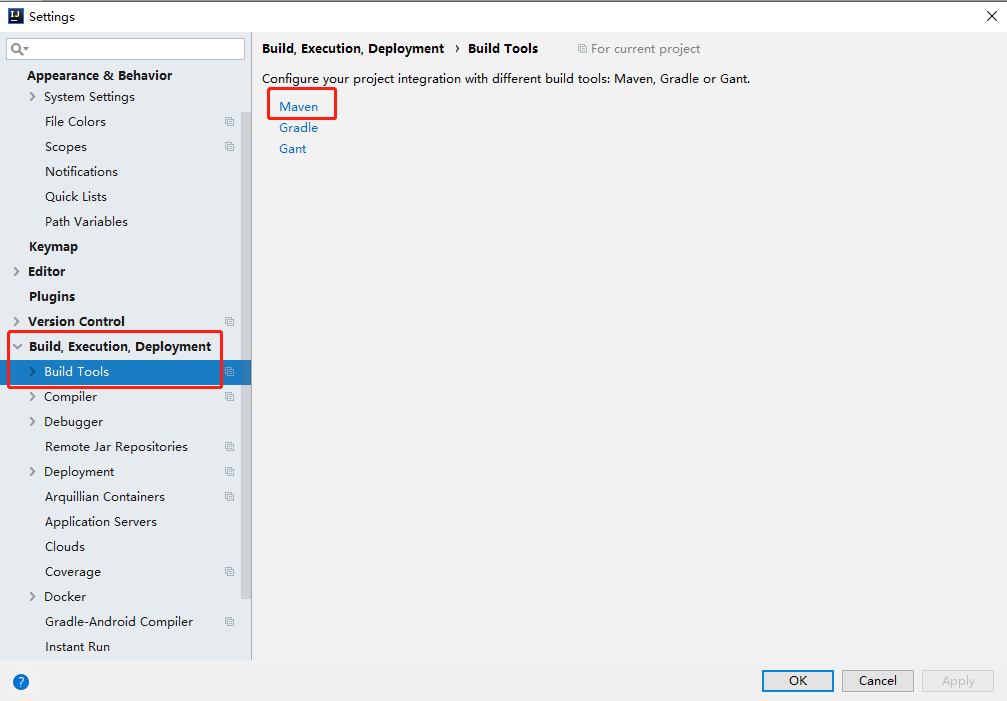This screenshot has height=701, width=1007.
Task: Click the settings tree vertical scrollbar
Action: pyautogui.click(x=246, y=355)
